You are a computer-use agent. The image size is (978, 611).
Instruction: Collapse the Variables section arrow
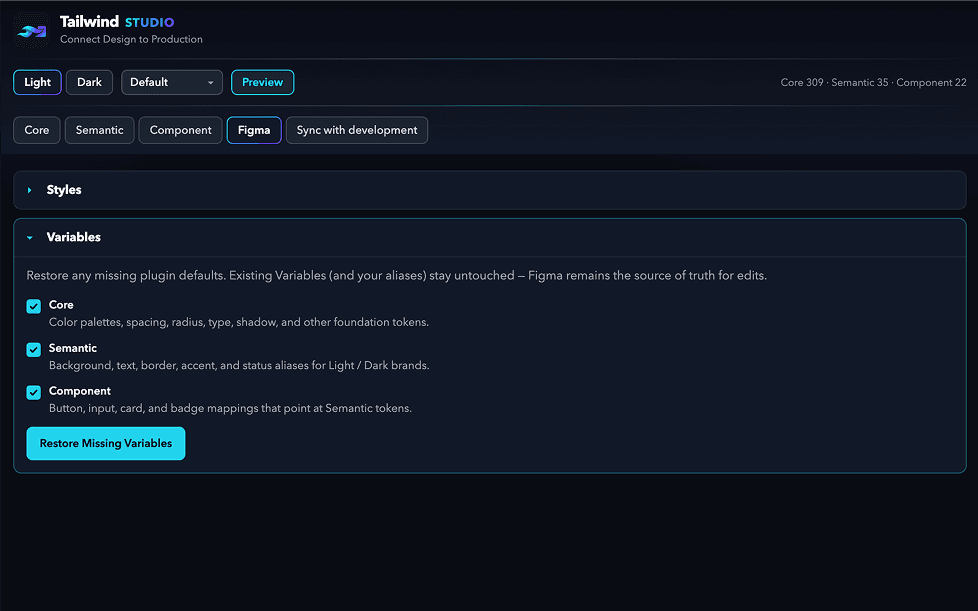[29, 238]
